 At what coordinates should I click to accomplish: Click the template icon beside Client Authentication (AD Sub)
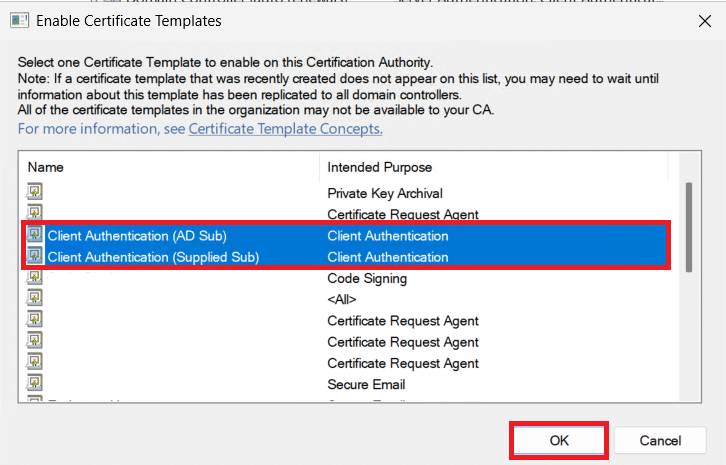pos(35,236)
